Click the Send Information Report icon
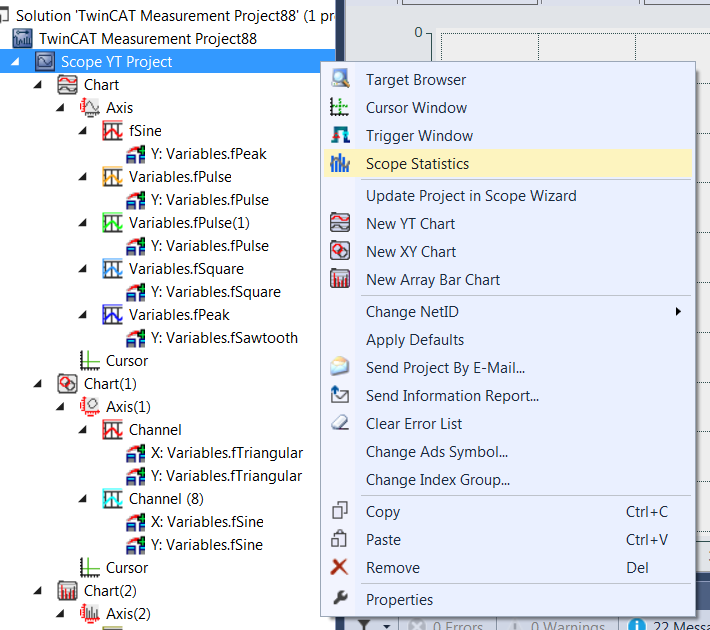Screen dimensions: 710x630 pos(340,394)
